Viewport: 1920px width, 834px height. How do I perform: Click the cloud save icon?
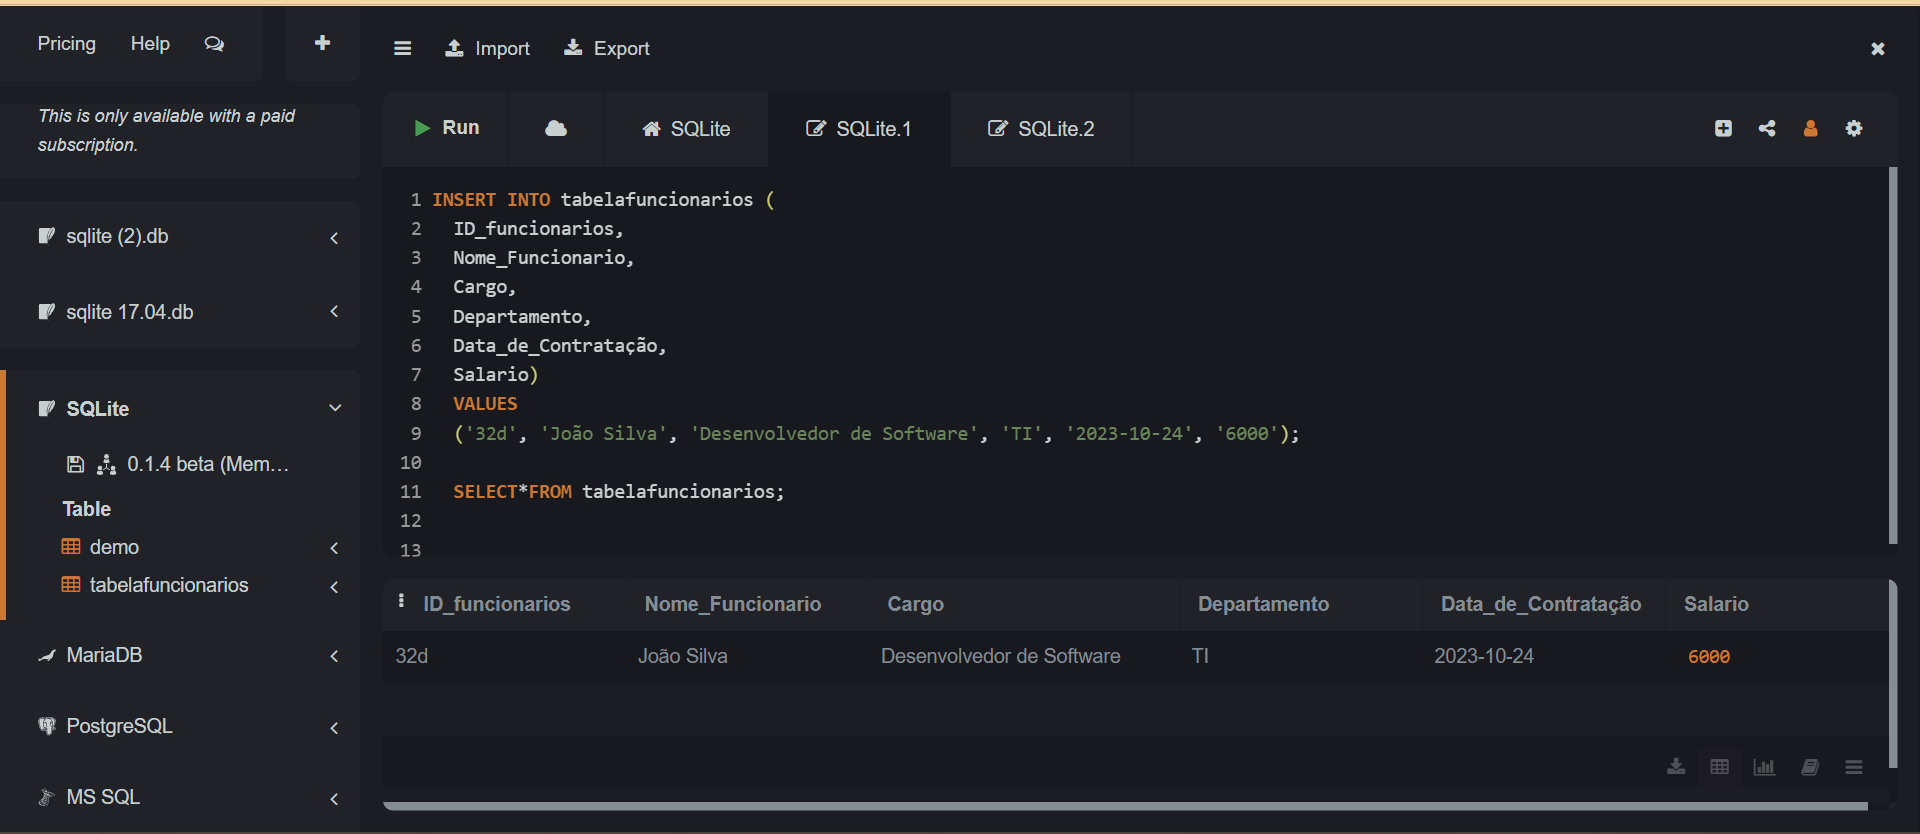coord(556,129)
